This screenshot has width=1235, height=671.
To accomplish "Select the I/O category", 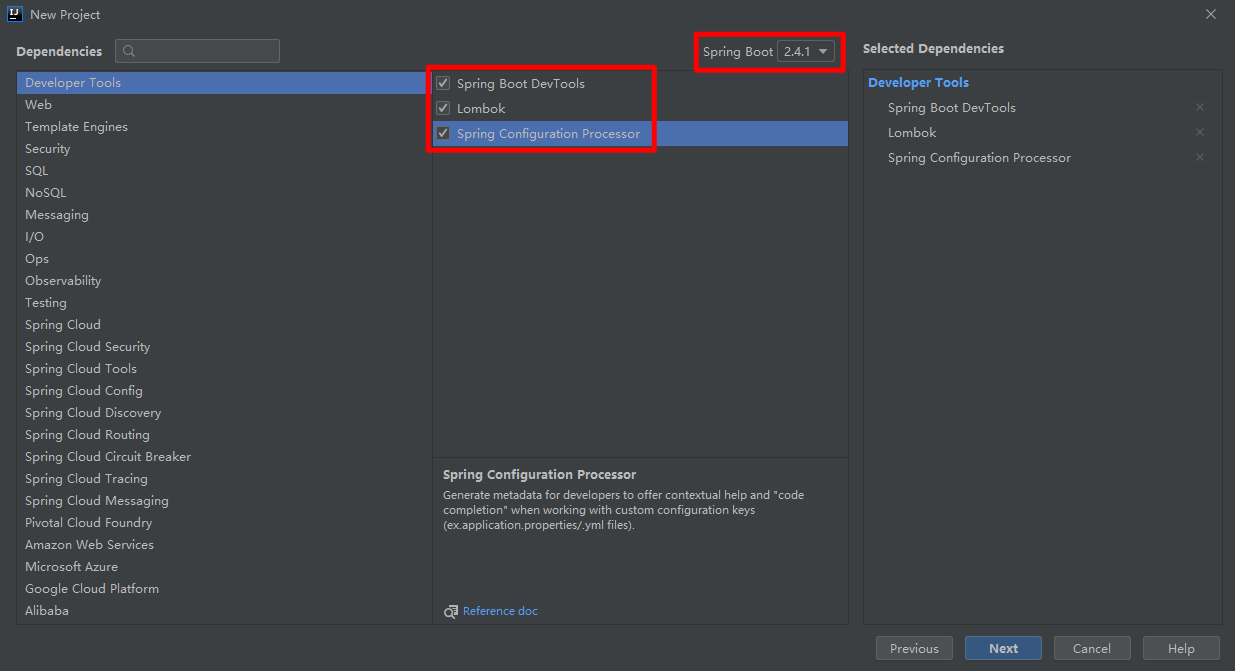I will click(222, 237).
